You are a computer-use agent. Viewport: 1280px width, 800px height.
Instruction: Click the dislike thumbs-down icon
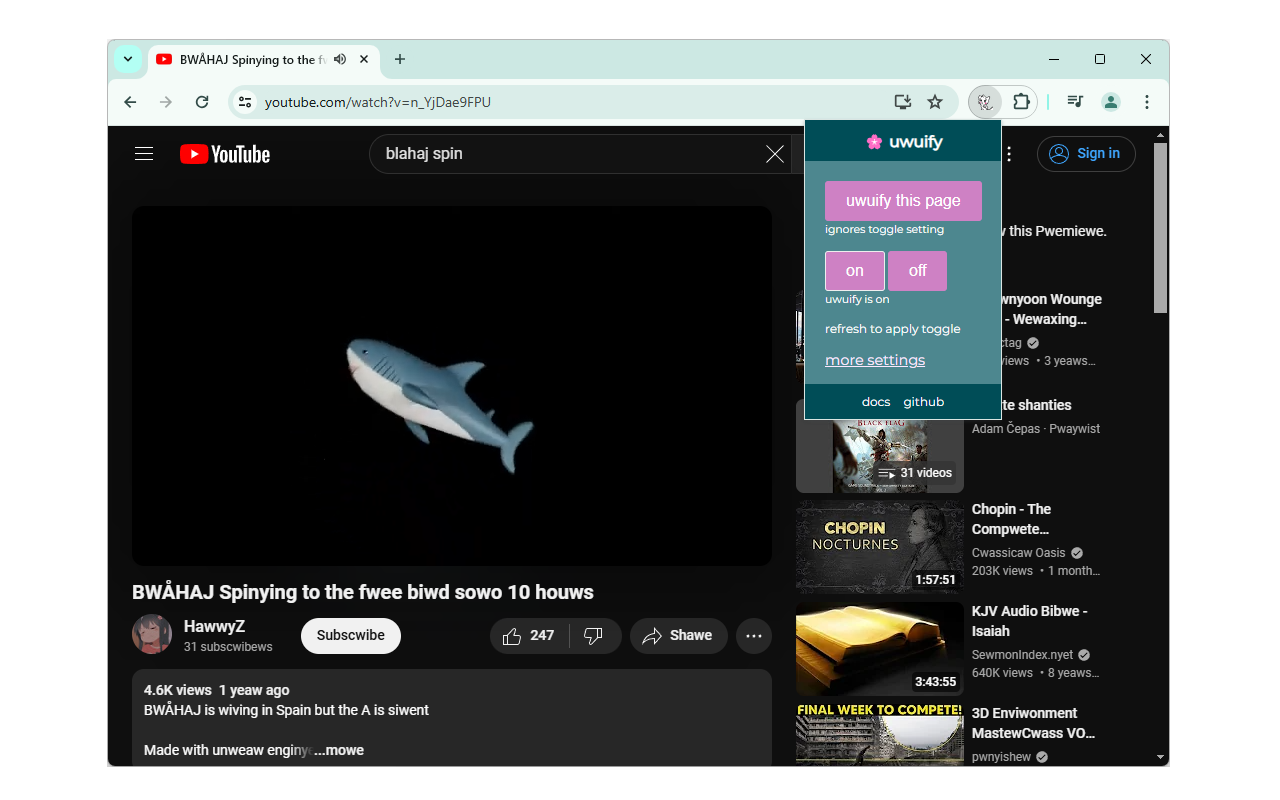click(593, 636)
